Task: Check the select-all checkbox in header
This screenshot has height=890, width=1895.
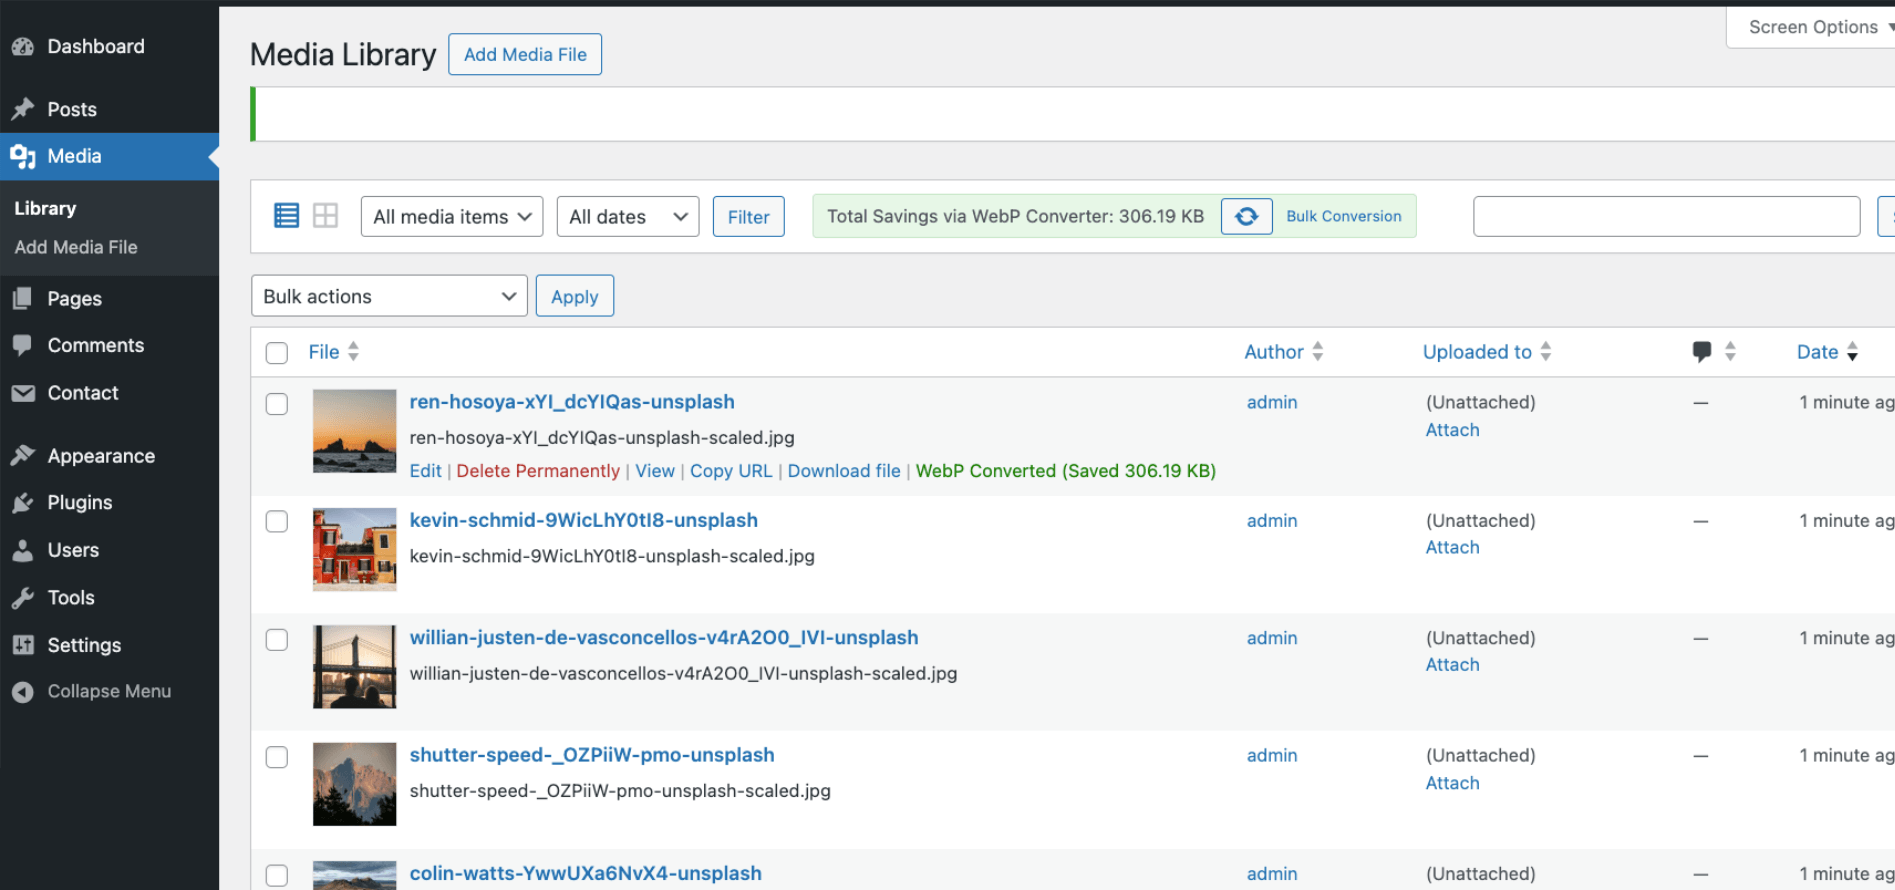Action: pyautogui.click(x=277, y=353)
